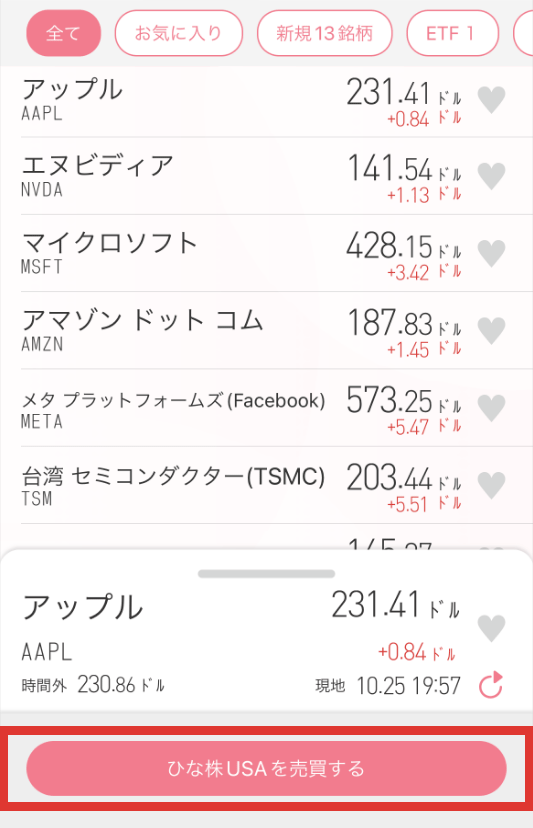Switch to お気に入り tab
The height and width of the screenshot is (828, 533).
179,33
